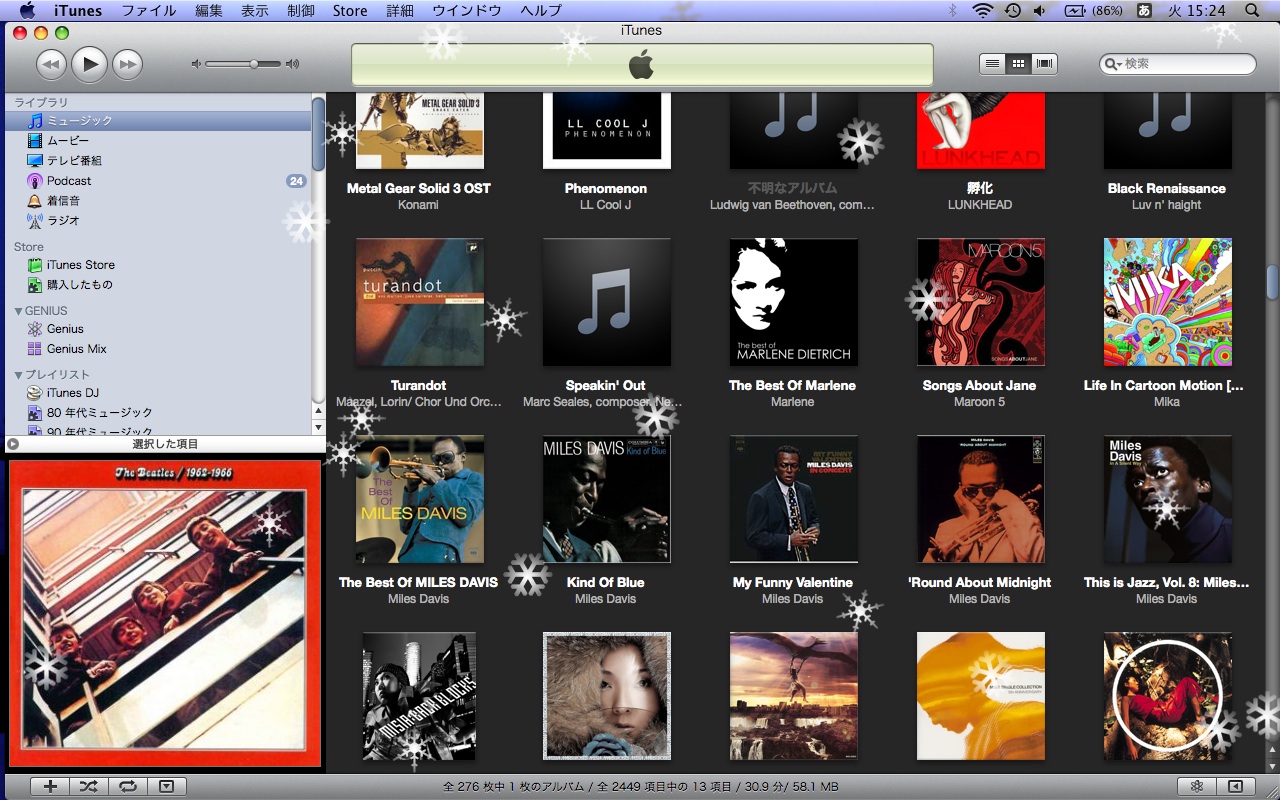The height and width of the screenshot is (800, 1280).
Task: Adjust the volume slider knob
Action: point(254,64)
